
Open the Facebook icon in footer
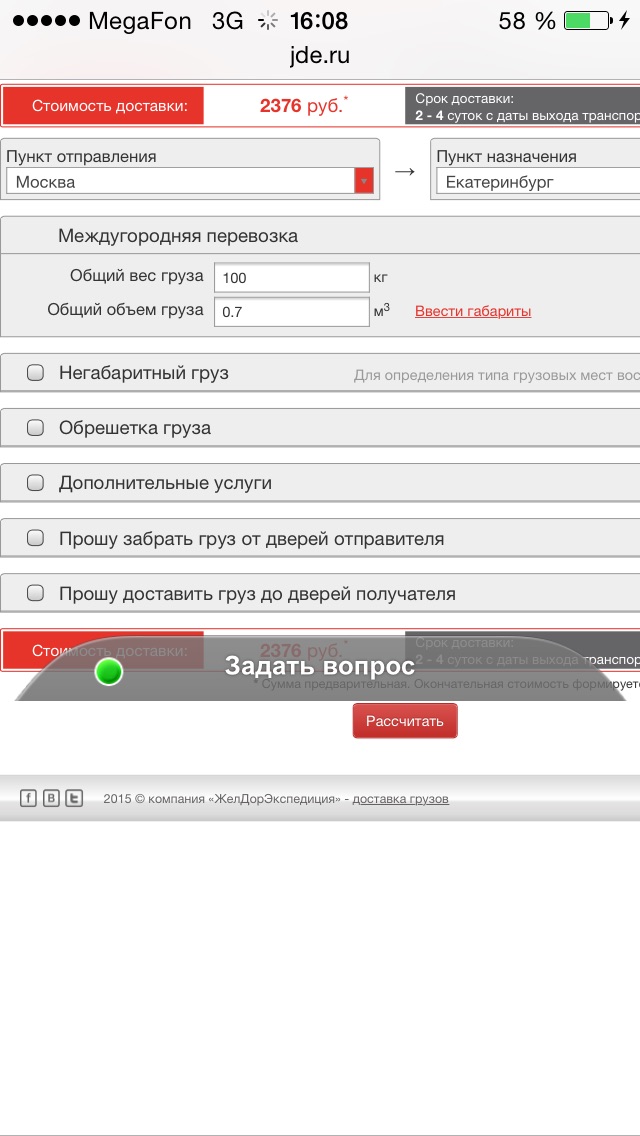29,798
